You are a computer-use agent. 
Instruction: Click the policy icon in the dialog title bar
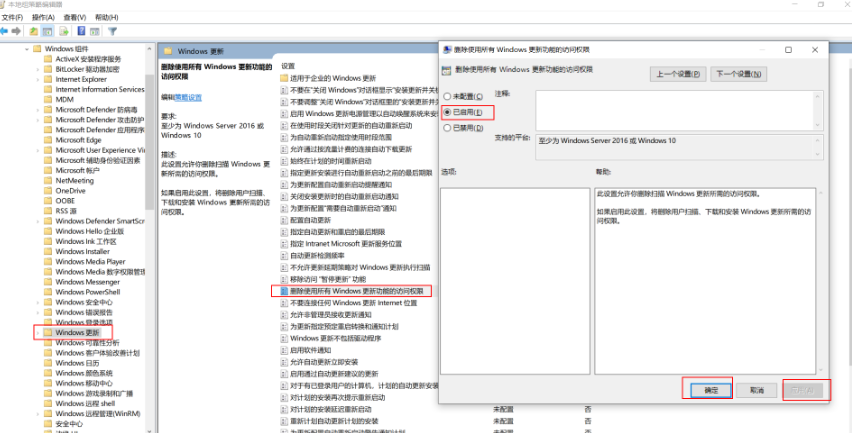point(446,49)
